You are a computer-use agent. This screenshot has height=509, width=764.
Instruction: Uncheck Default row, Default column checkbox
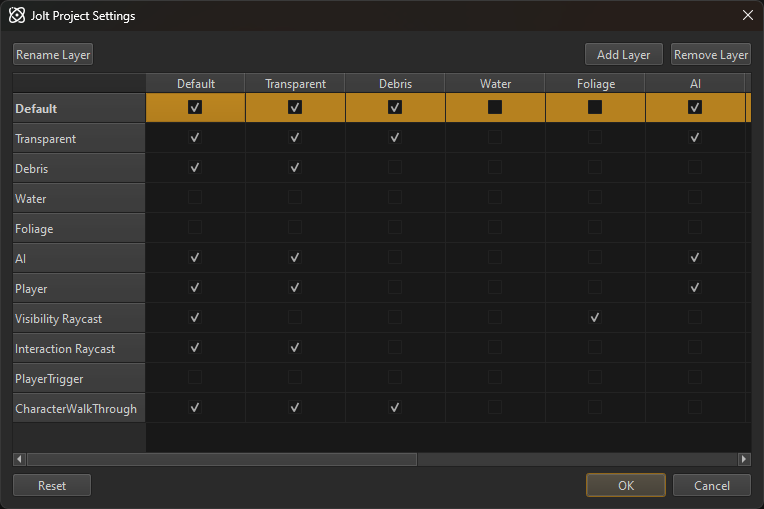click(195, 107)
